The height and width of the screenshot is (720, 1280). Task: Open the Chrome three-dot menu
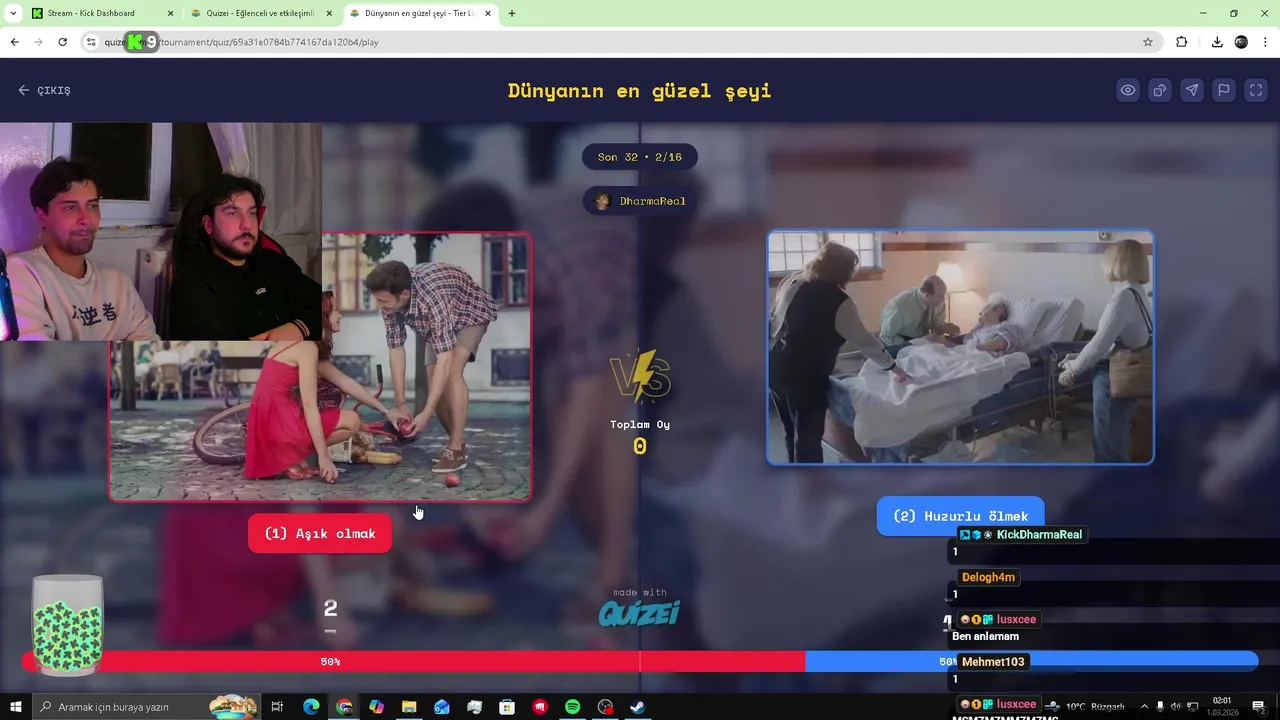[1266, 42]
